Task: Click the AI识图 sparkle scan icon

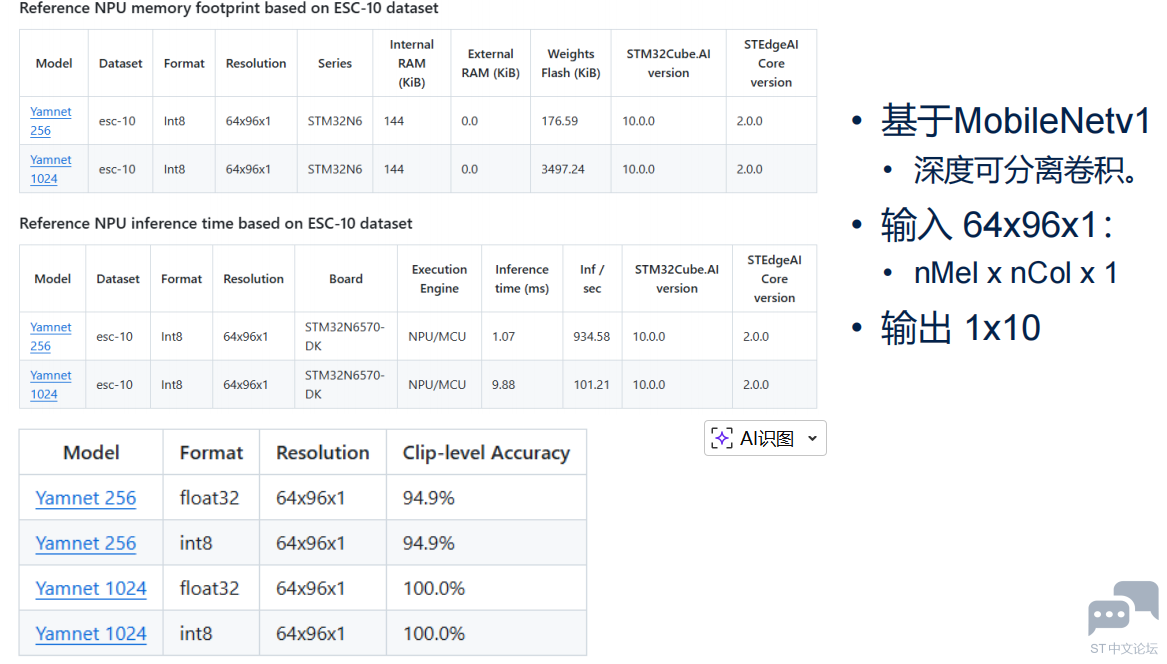Action: [721, 438]
